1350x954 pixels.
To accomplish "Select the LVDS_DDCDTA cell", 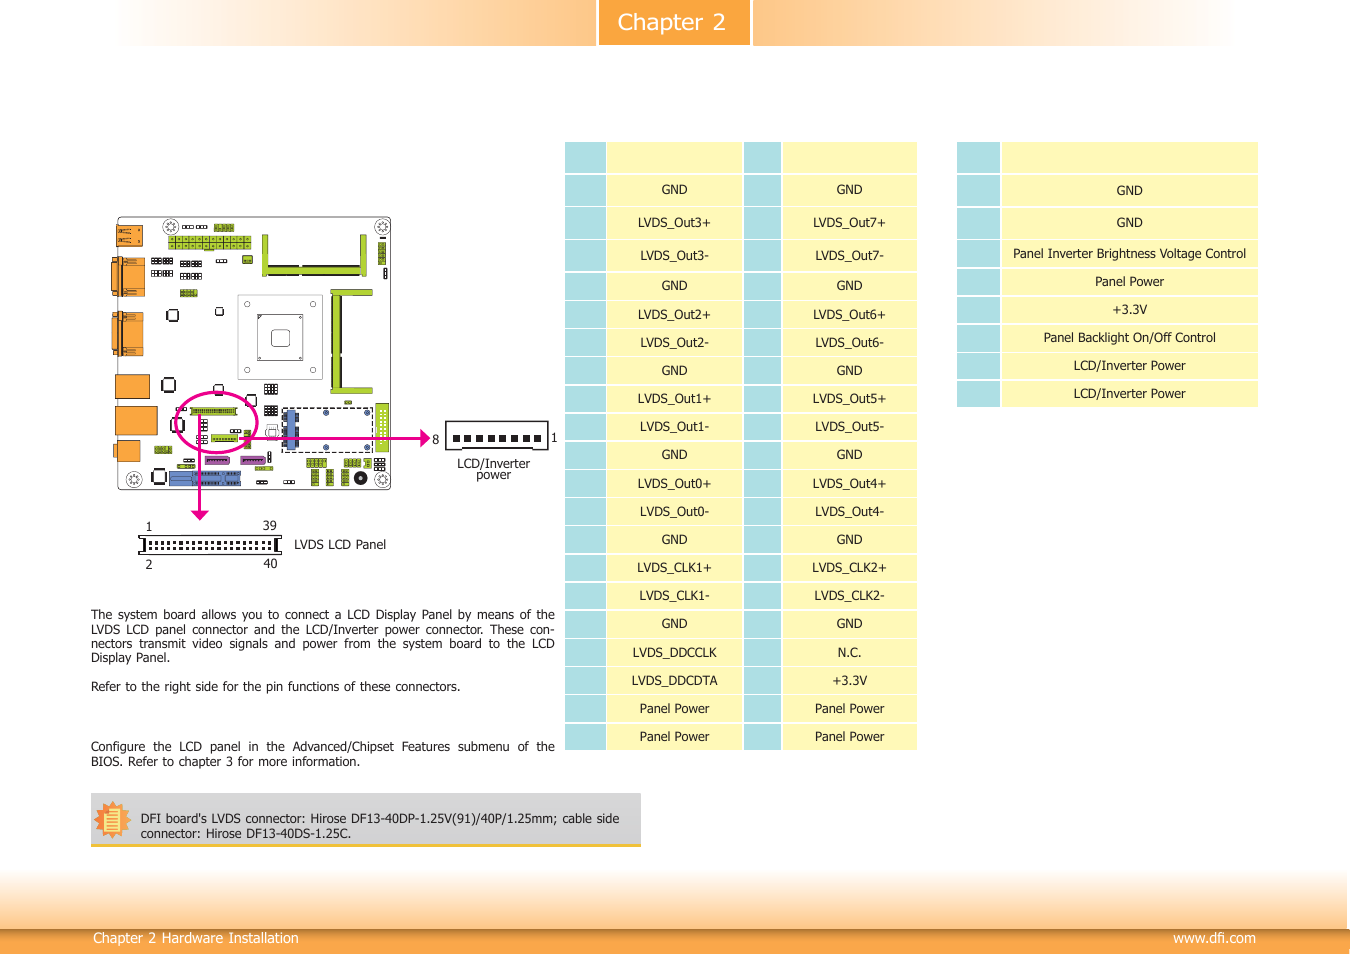I will [674, 681].
